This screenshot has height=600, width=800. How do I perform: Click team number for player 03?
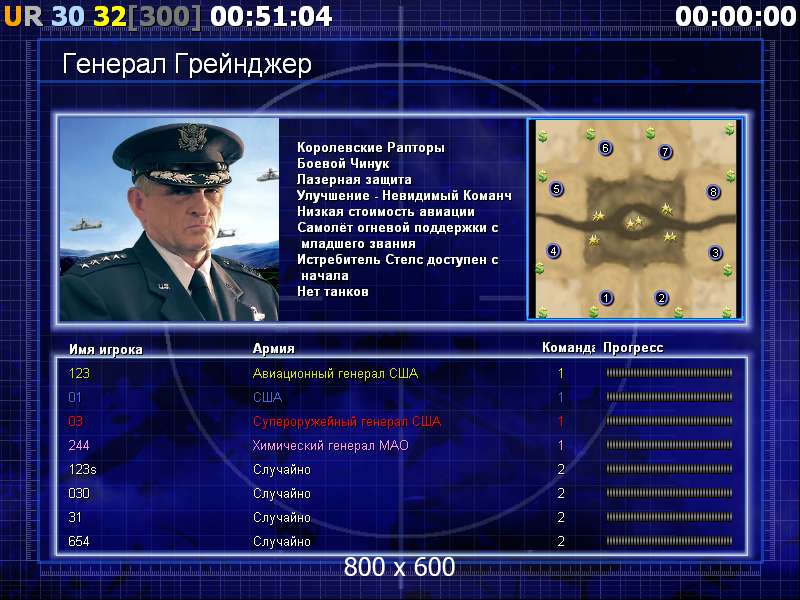[561, 421]
